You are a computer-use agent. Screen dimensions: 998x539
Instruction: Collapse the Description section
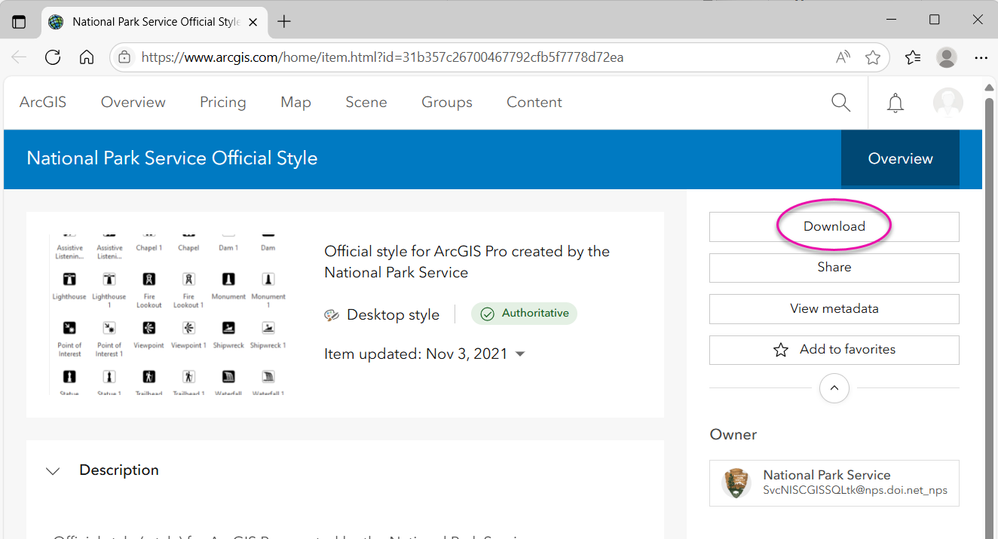[x=54, y=471]
